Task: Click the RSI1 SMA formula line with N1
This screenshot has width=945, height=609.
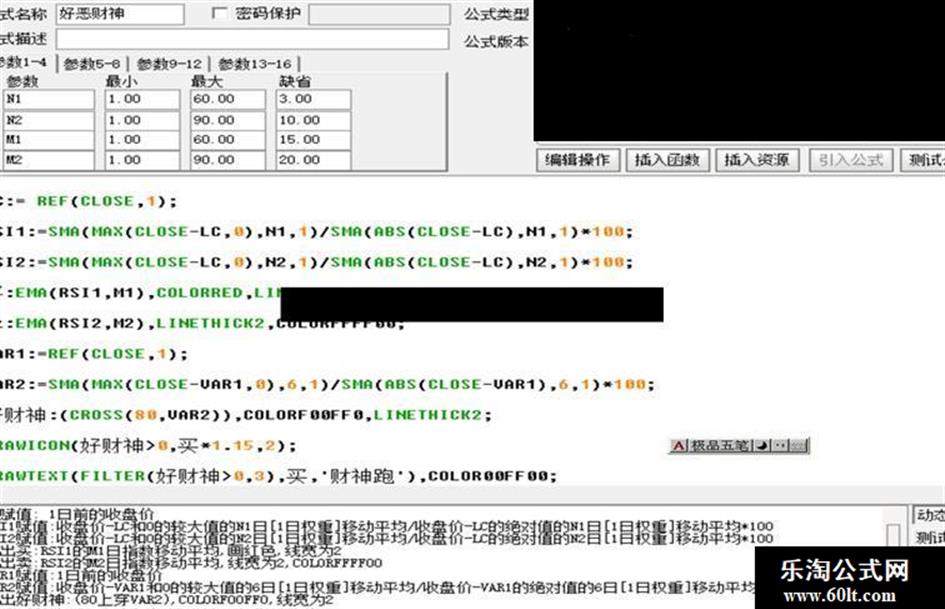Action: tap(316, 232)
